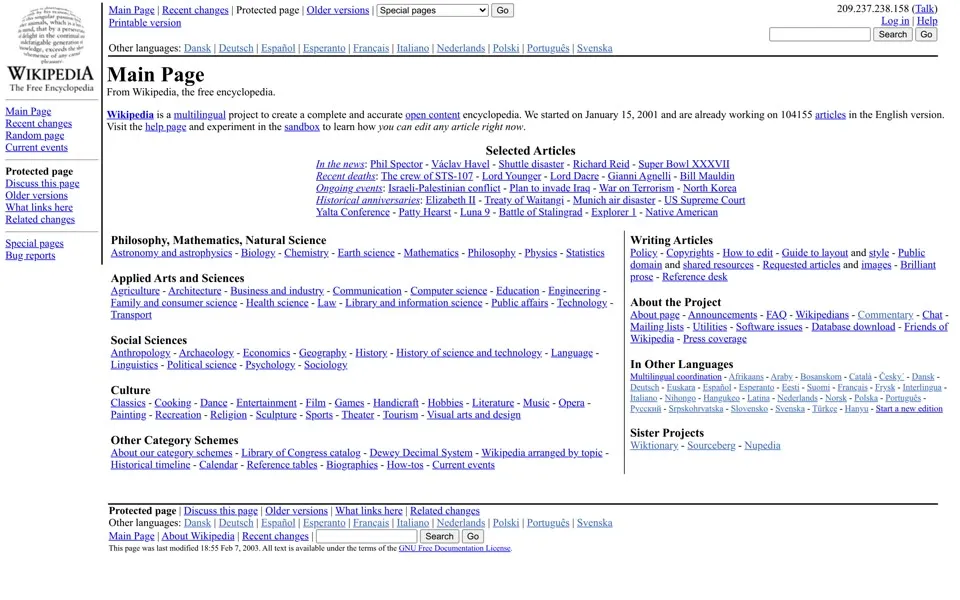Open the Talk link beside the IP address
This screenshot has width=960, height=600.
(x=924, y=9)
